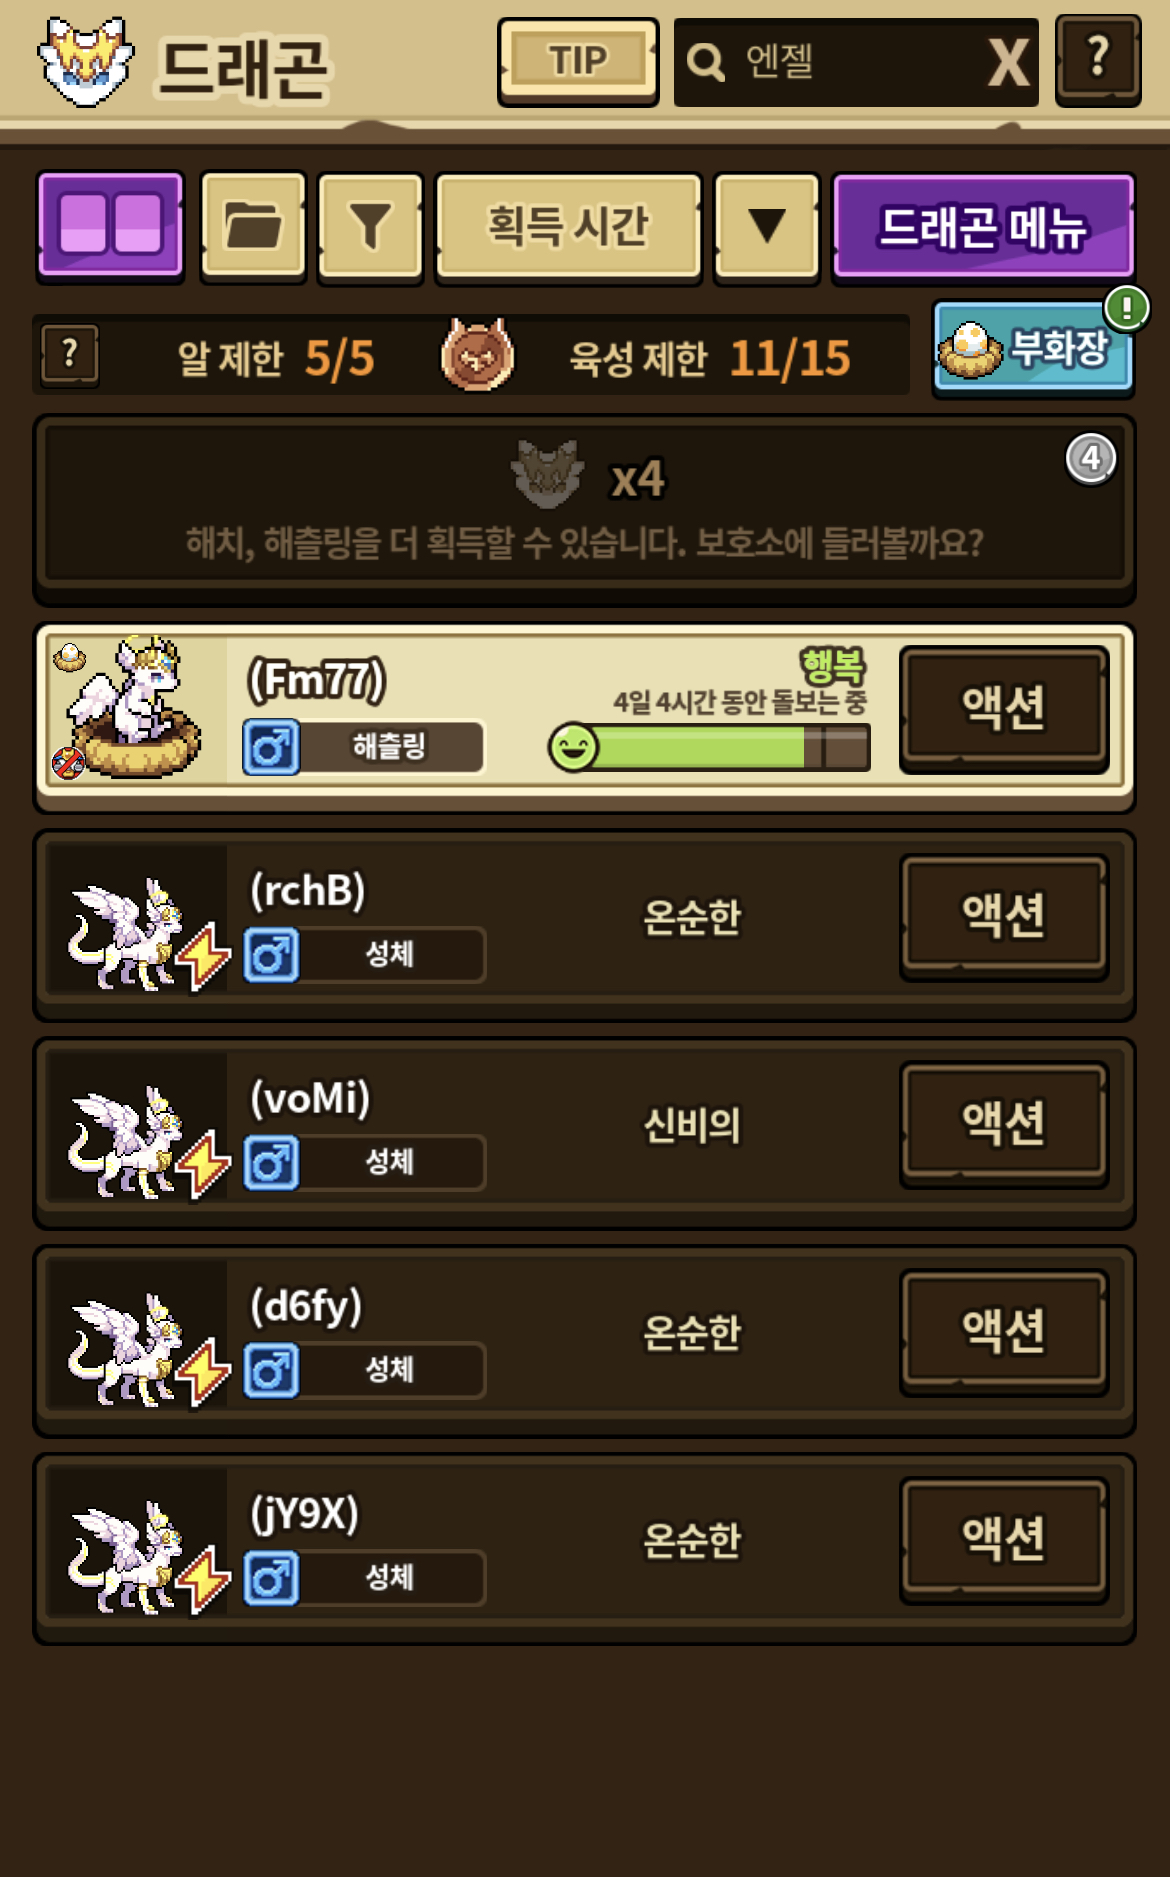Viewport: 1170px width, 1877px height.
Task: Select the shelter x4 notice banner
Action: [x=584, y=509]
